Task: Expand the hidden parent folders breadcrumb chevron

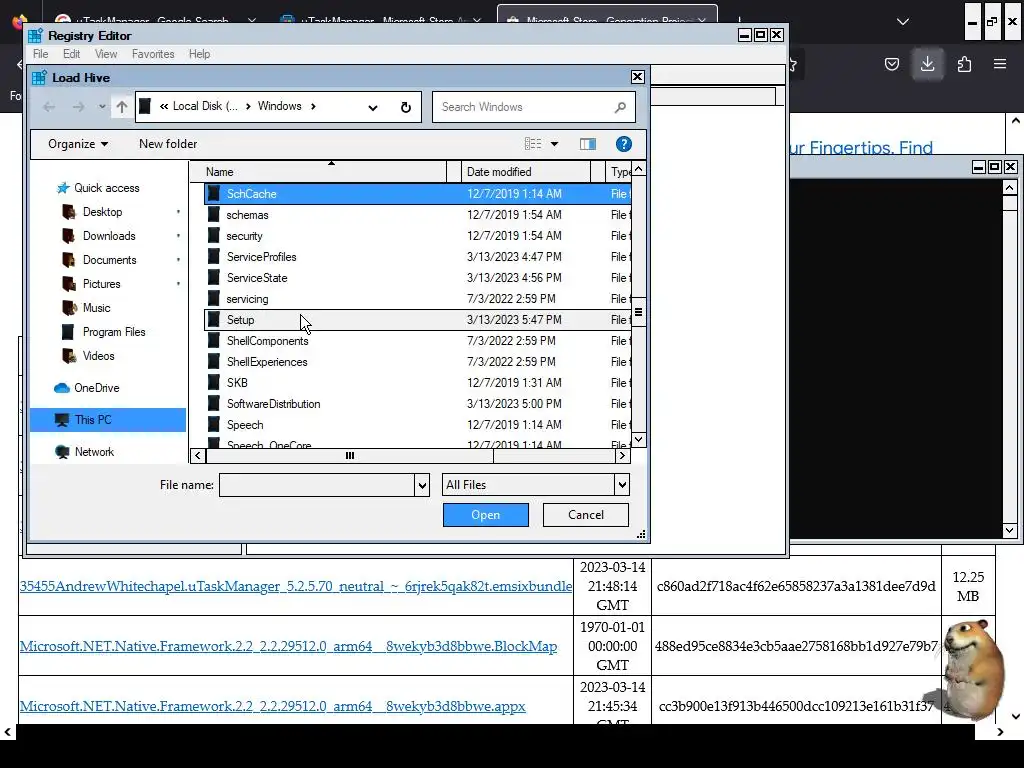Action: coord(164,106)
